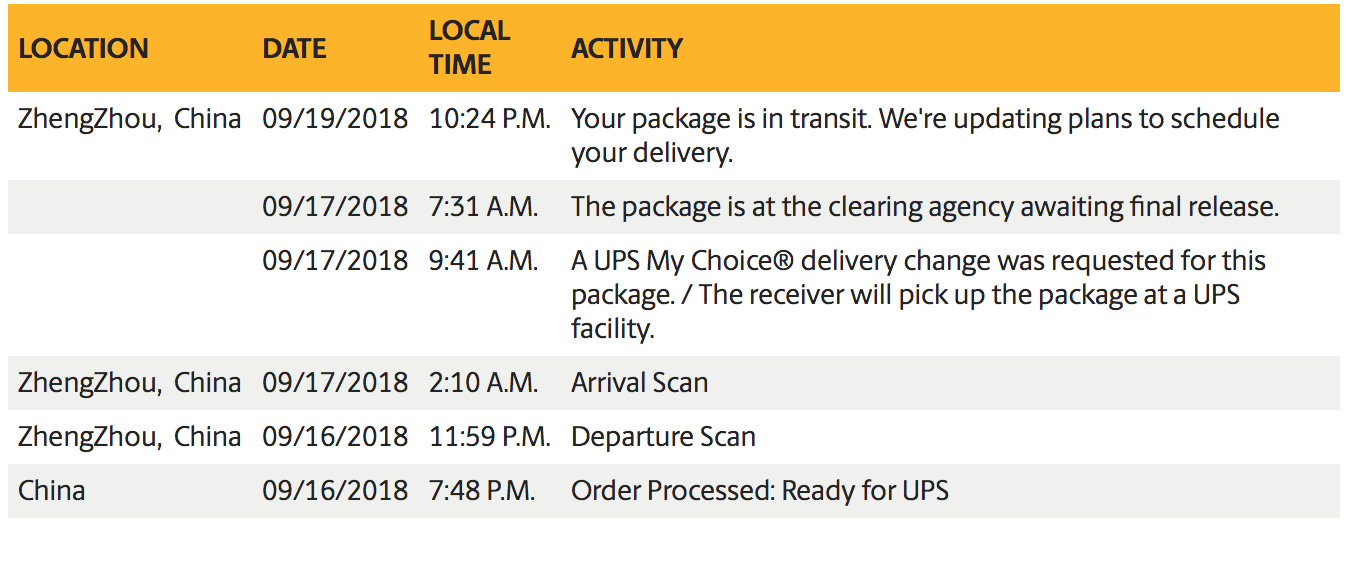Click the 2:10 A.M. time cell
The width and height of the screenshot is (1364, 562).
(x=484, y=382)
